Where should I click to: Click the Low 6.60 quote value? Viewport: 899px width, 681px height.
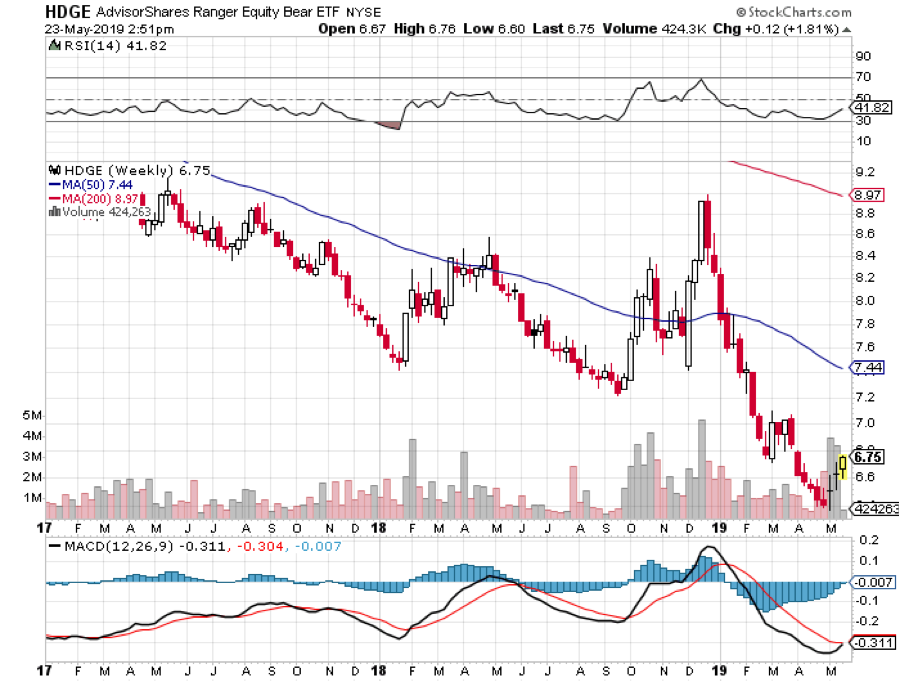coord(494,29)
